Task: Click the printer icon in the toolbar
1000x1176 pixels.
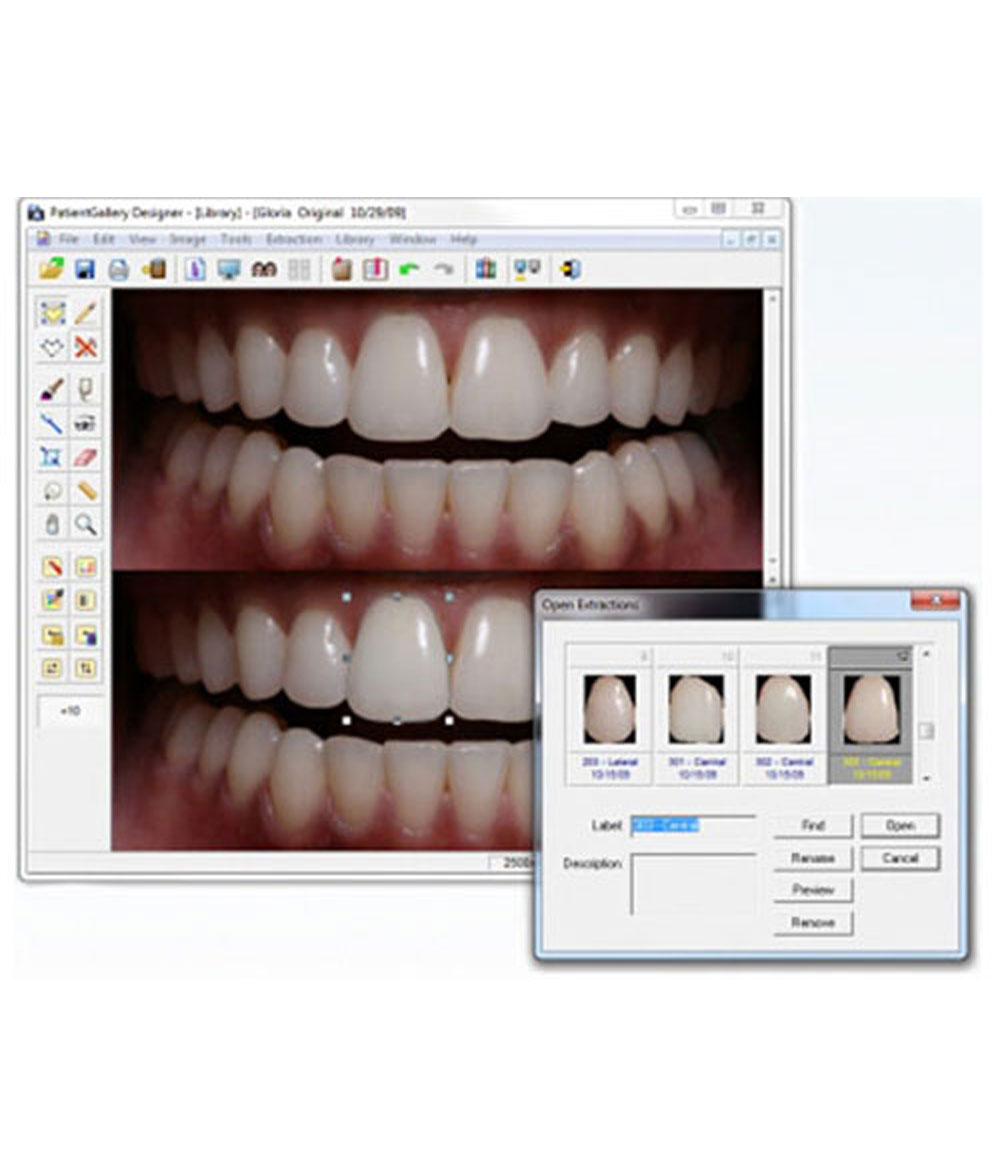Action: pos(119,269)
